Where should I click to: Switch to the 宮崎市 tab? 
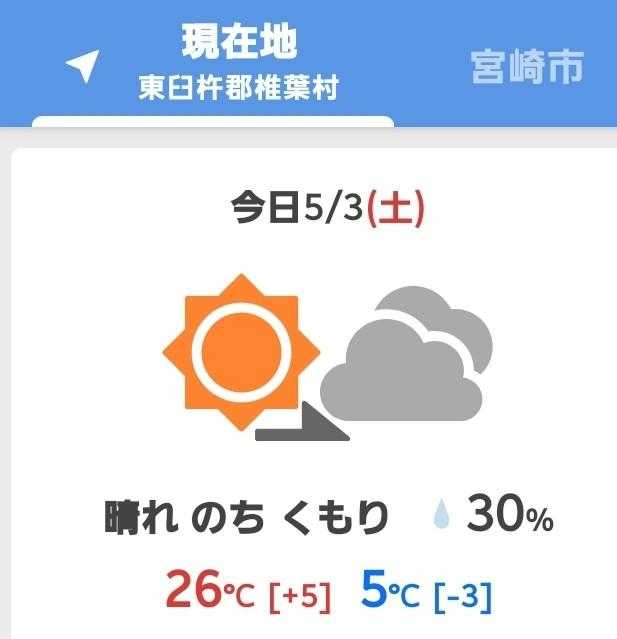[x=527, y=66]
